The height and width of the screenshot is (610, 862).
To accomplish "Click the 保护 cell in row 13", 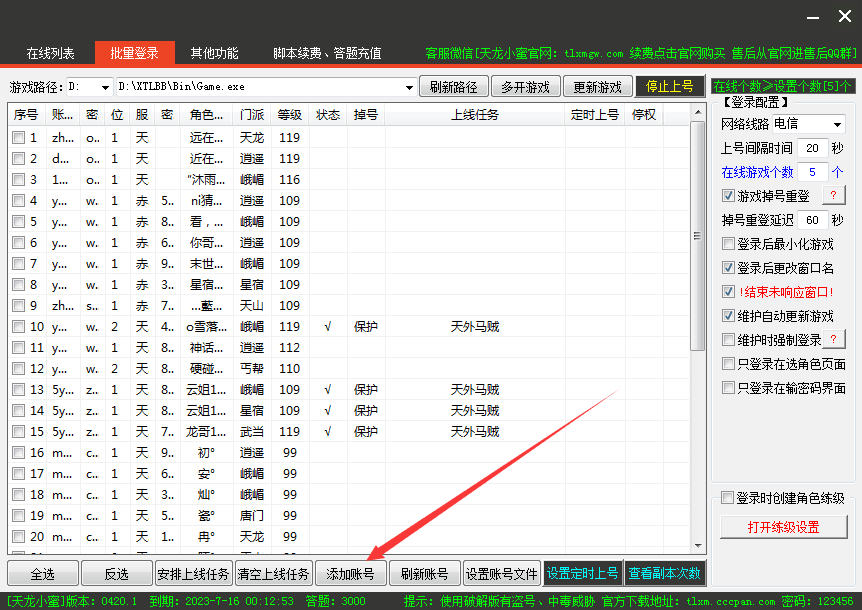I will tap(366, 390).
